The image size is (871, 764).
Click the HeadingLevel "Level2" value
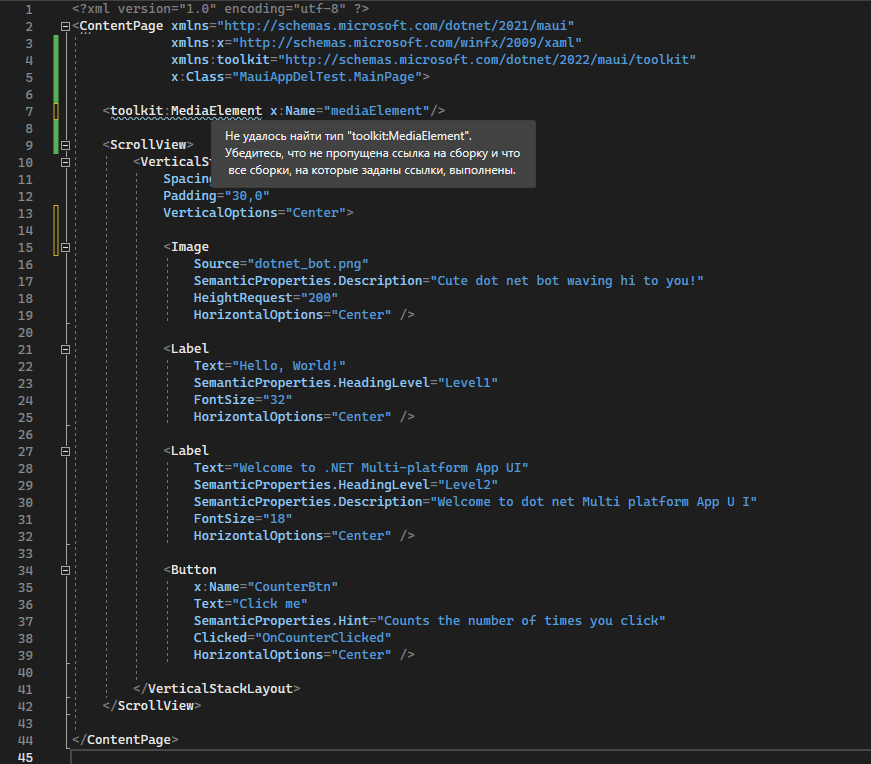tap(467, 485)
